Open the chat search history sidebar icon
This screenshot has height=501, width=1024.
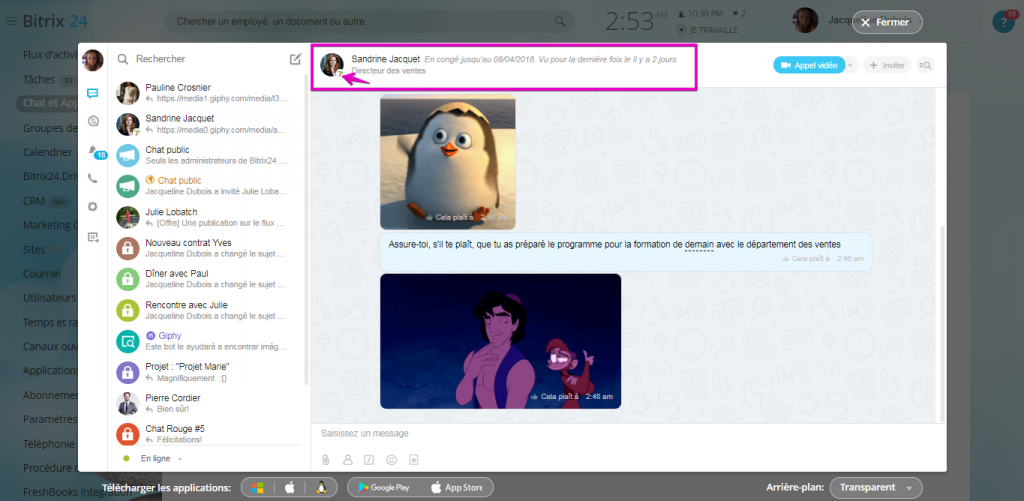[92, 121]
